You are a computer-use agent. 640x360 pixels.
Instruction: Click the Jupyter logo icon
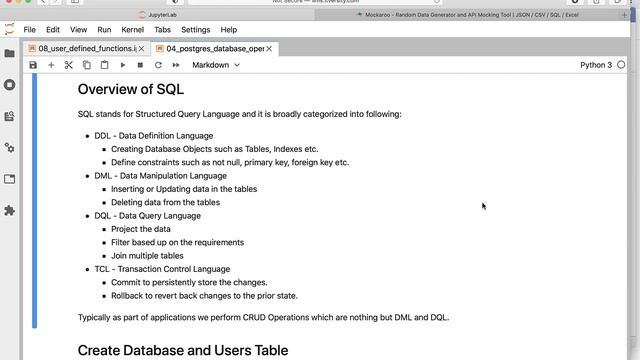[9, 29]
